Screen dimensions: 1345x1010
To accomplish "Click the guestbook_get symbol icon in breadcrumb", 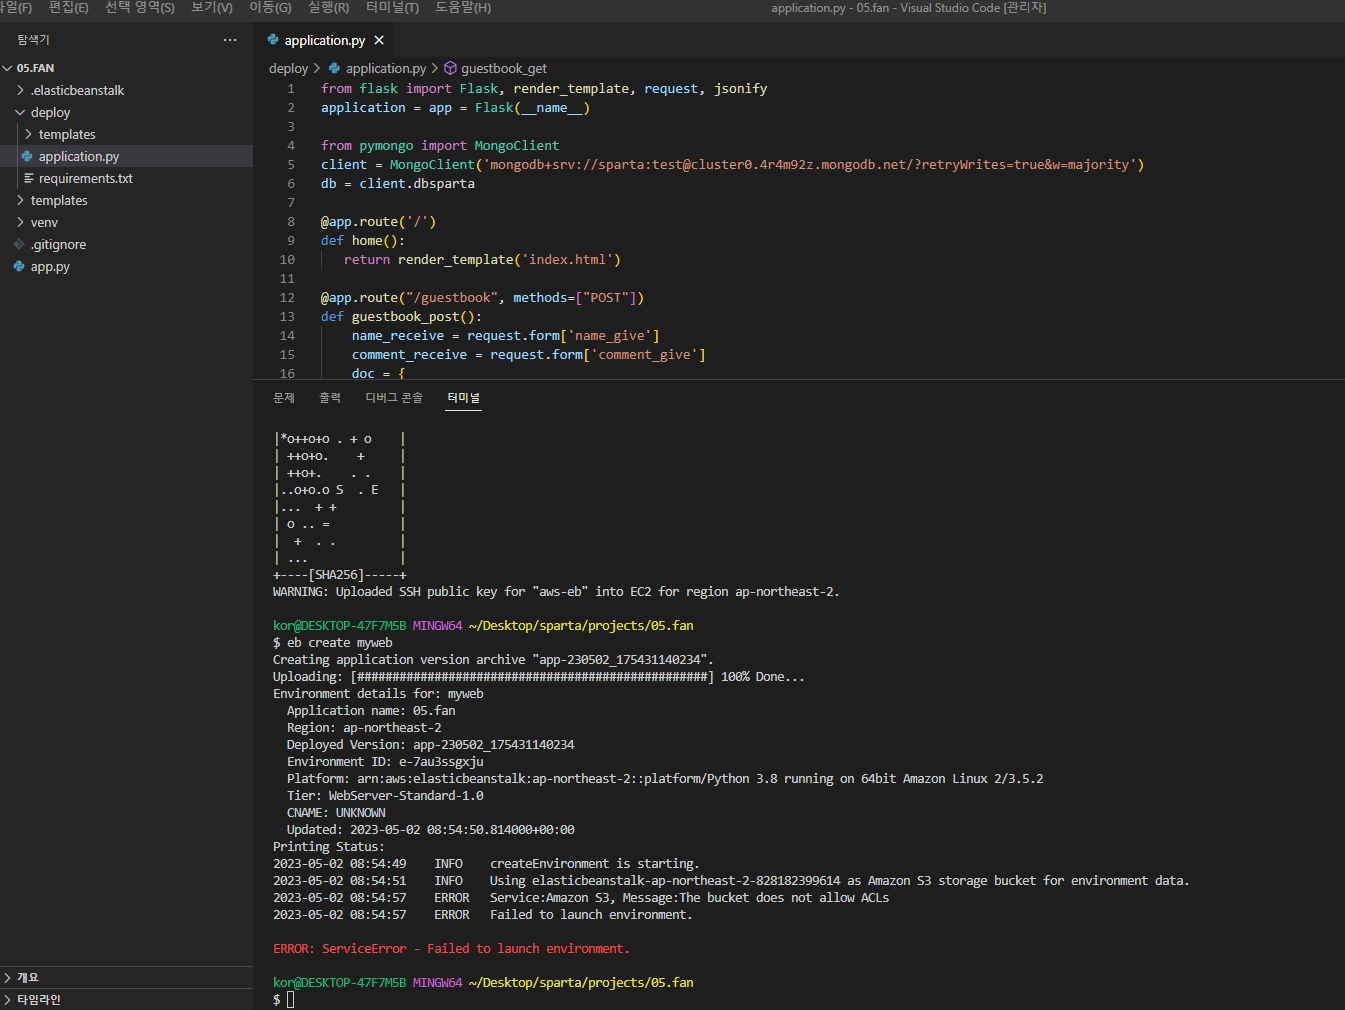I will (x=450, y=68).
